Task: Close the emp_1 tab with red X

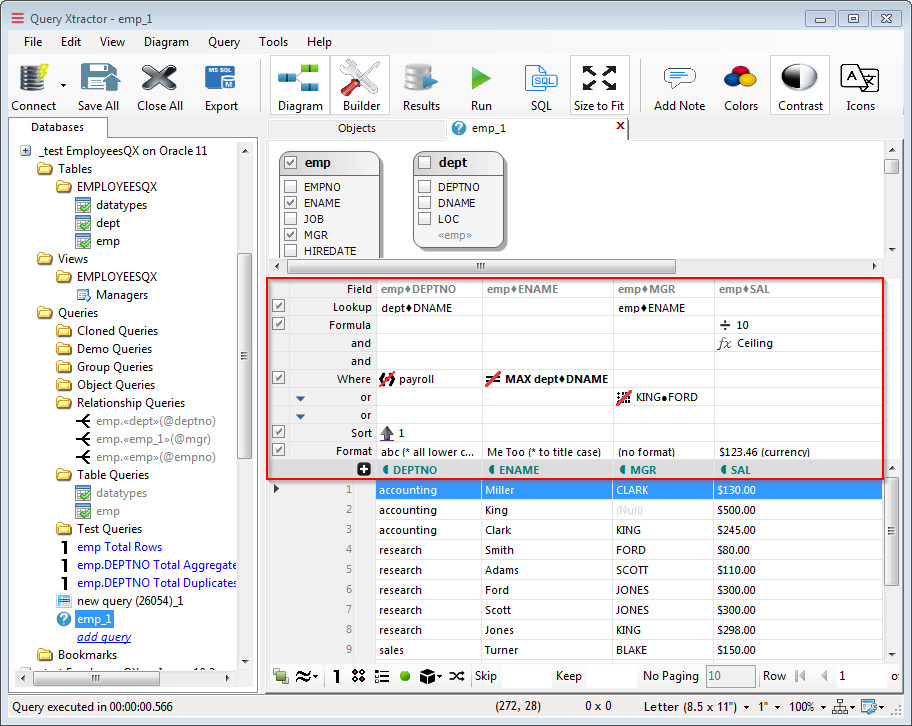Action: (x=620, y=126)
